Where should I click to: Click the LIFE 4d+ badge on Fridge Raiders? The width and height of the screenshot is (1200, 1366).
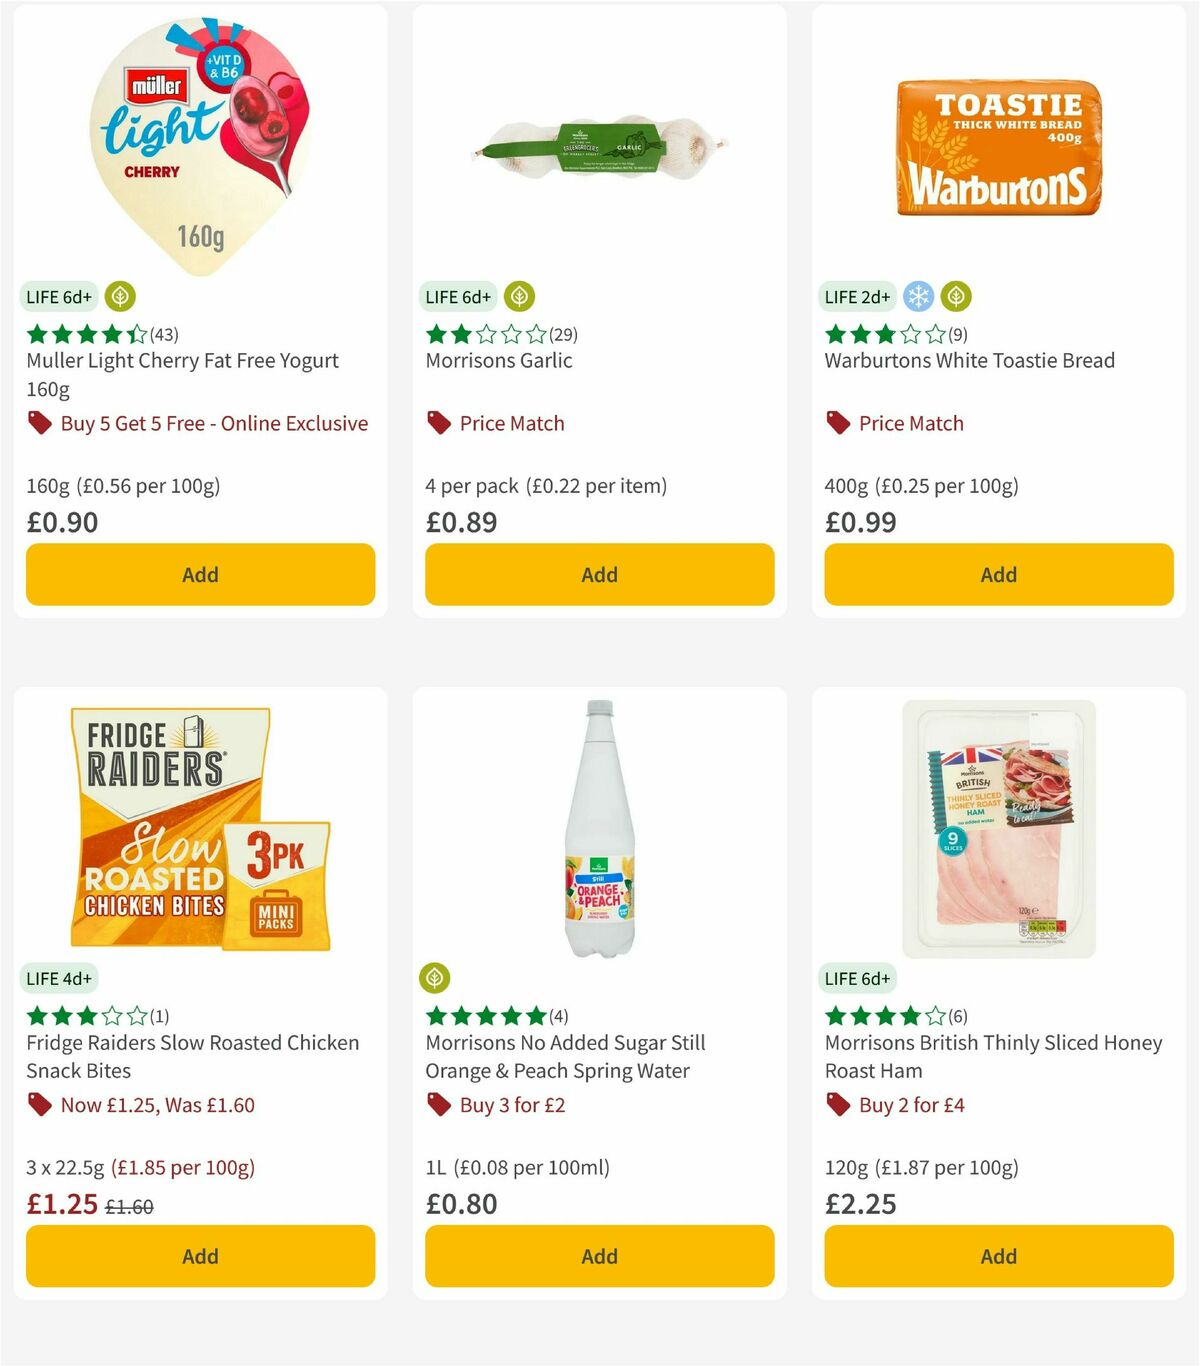[53, 978]
